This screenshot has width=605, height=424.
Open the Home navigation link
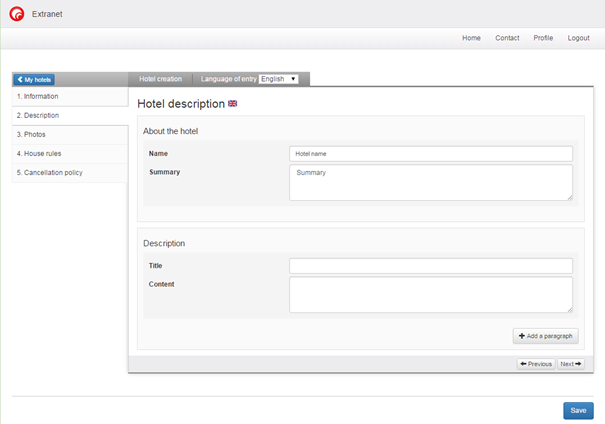pos(471,38)
